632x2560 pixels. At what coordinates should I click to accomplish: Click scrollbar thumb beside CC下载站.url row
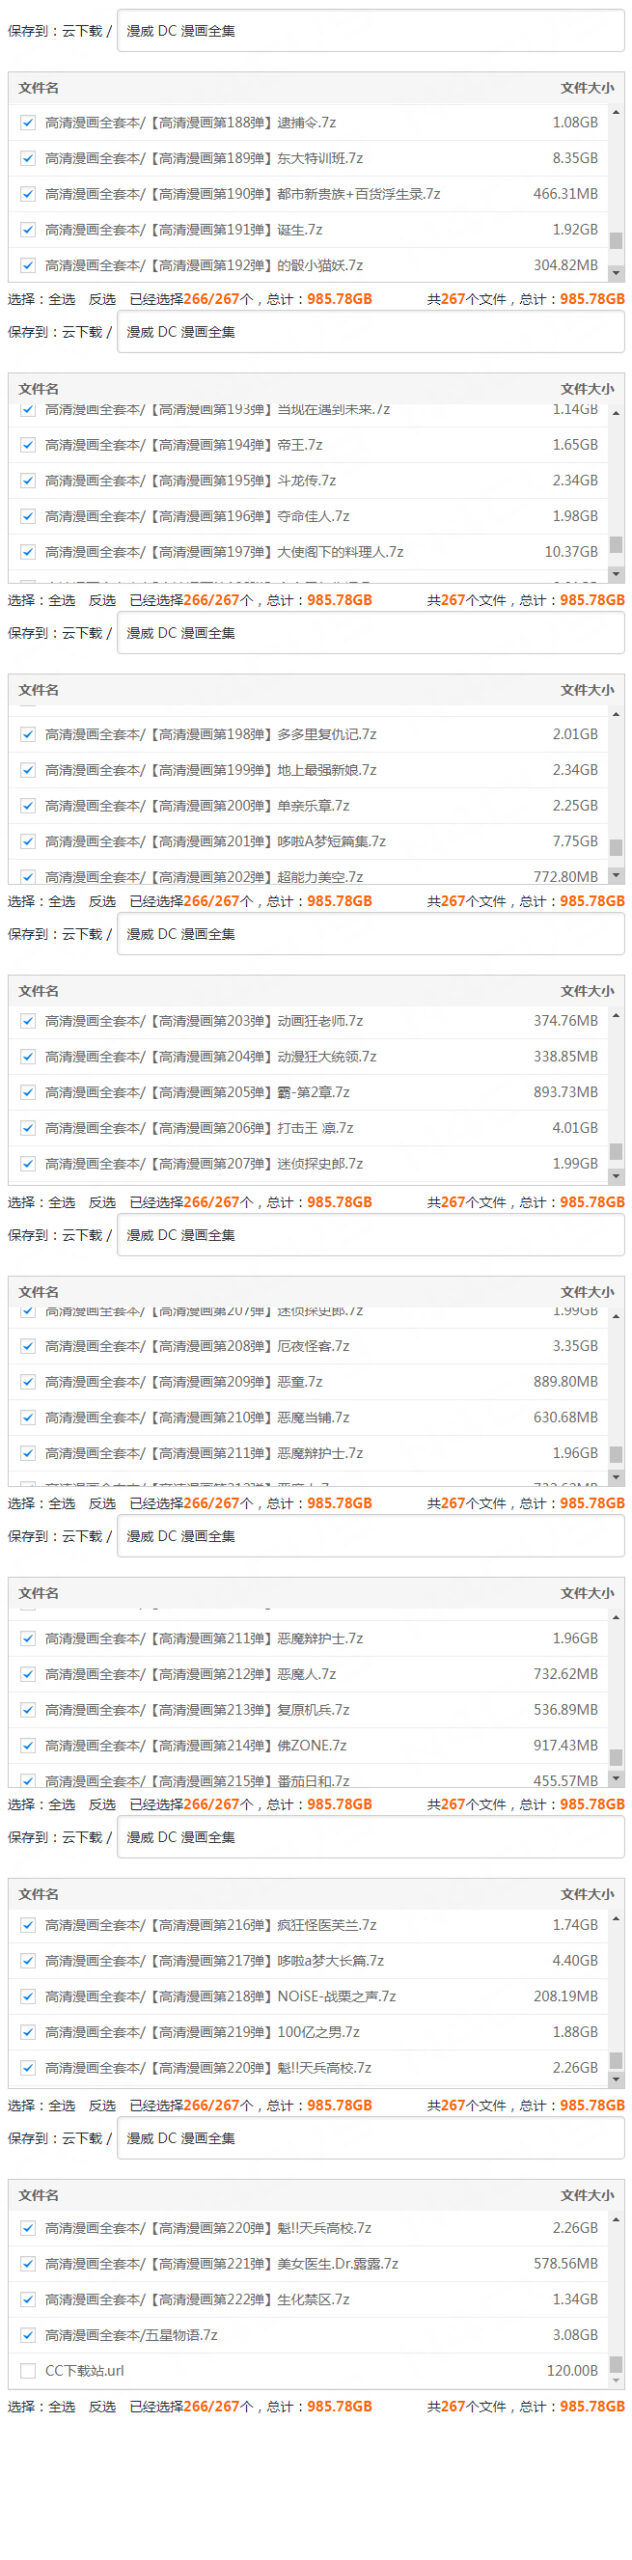616,2364
